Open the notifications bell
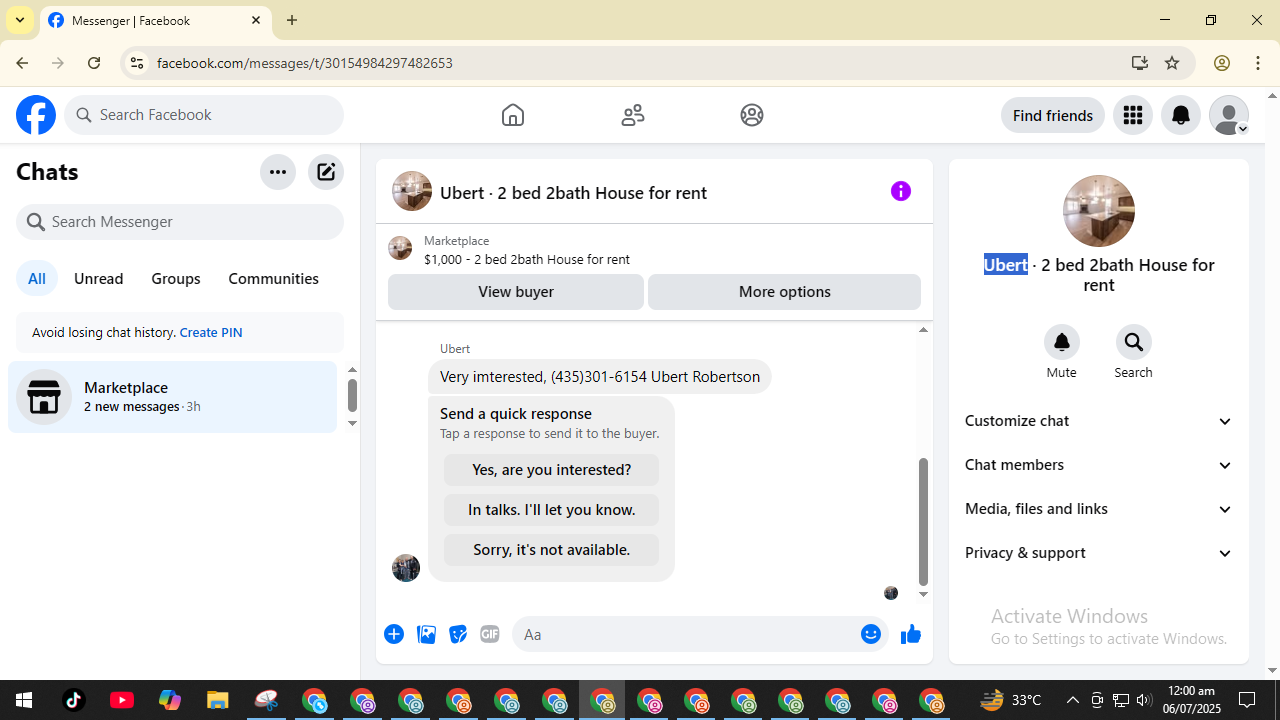1280x720 pixels. [x=1181, y=115]
